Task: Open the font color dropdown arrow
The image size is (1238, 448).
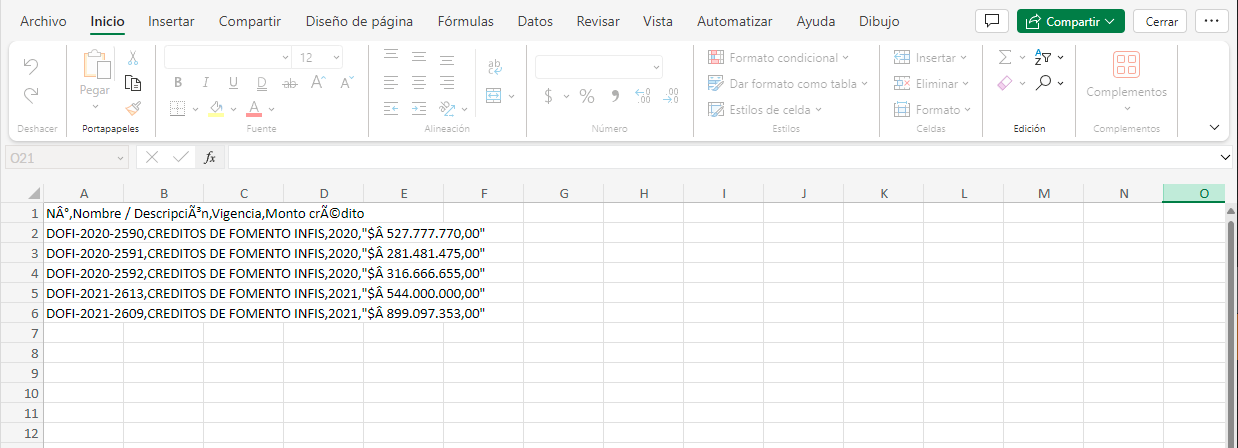Action: pyautogui.click(x=272, y=108)
